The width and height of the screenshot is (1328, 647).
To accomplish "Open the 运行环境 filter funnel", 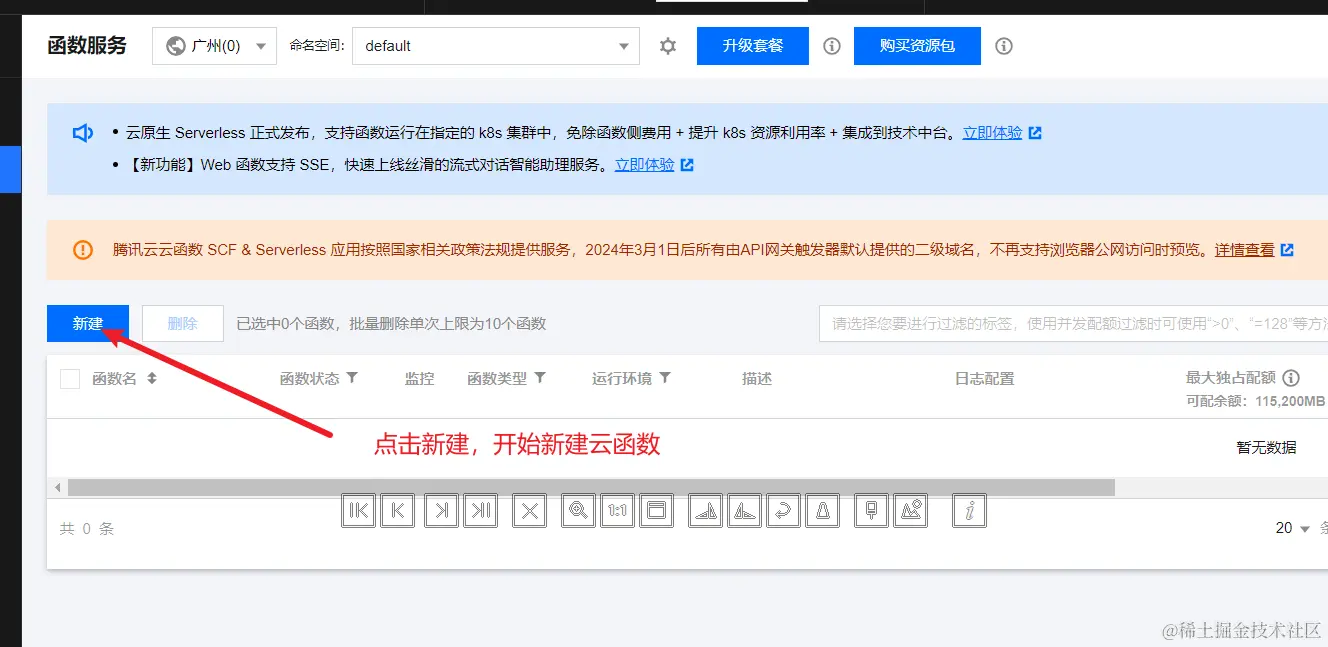I will point(665,378).
